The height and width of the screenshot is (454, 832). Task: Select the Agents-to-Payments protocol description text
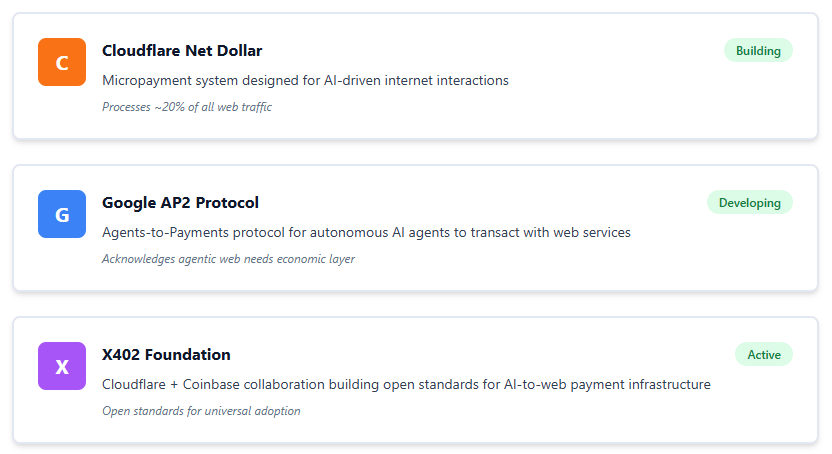coord(366,232)
